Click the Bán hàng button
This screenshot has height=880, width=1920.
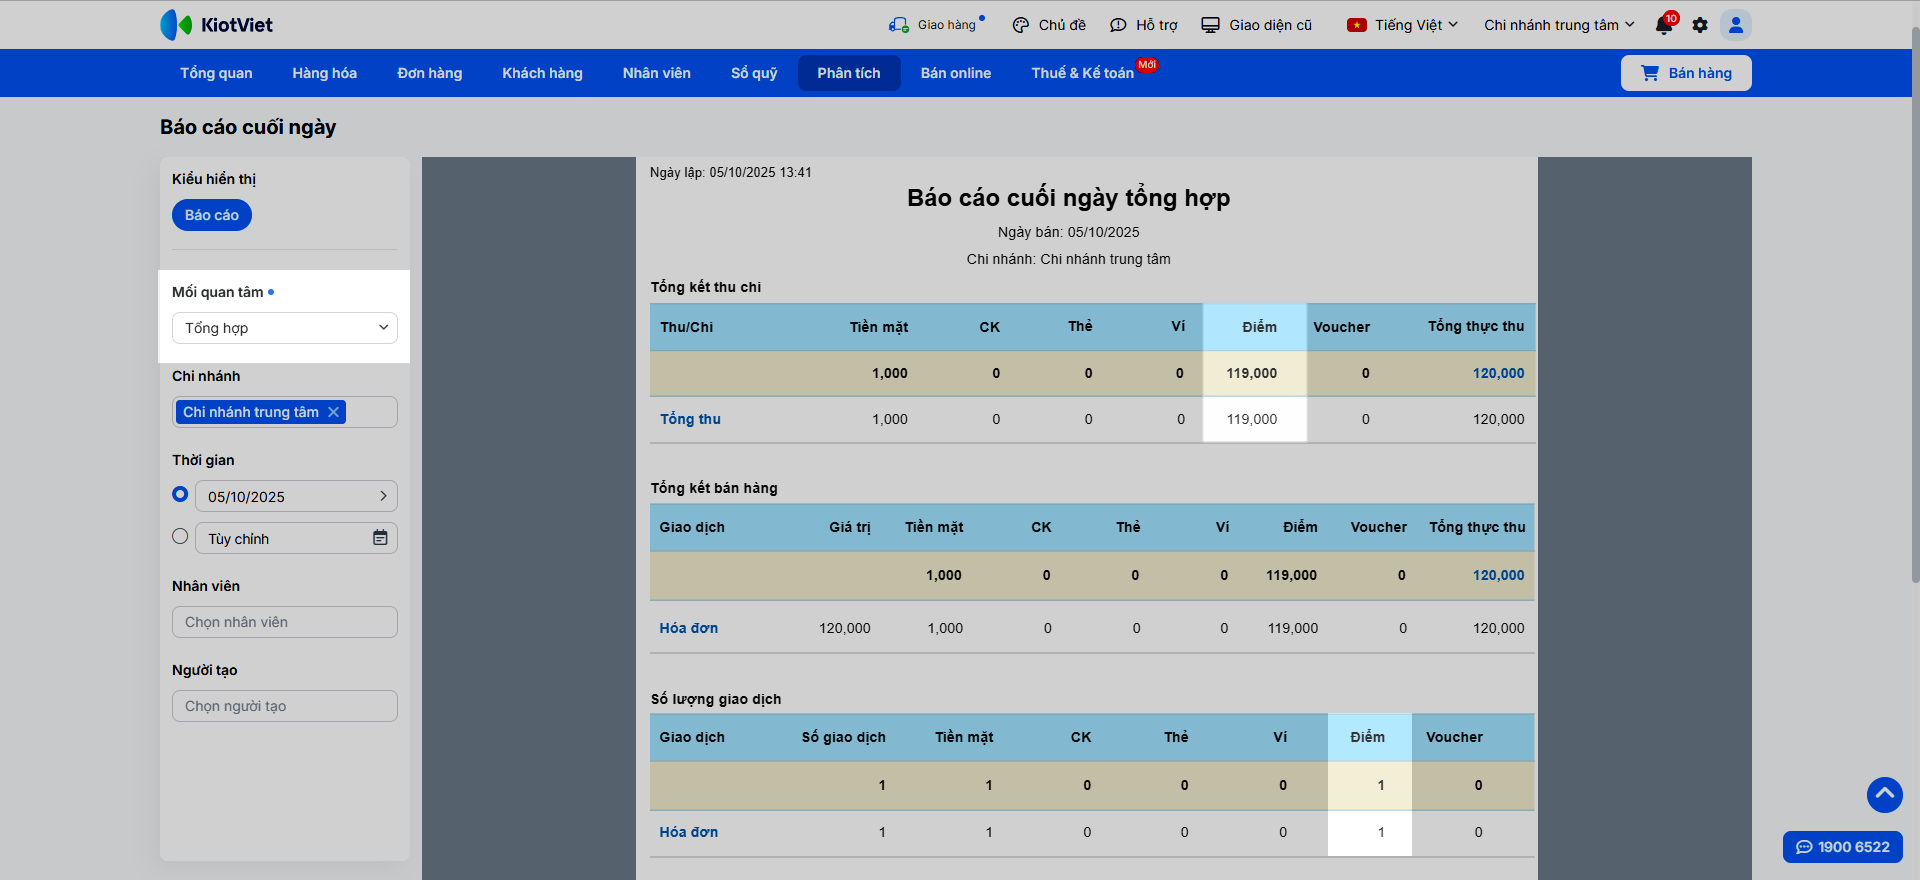[1686, 73]
